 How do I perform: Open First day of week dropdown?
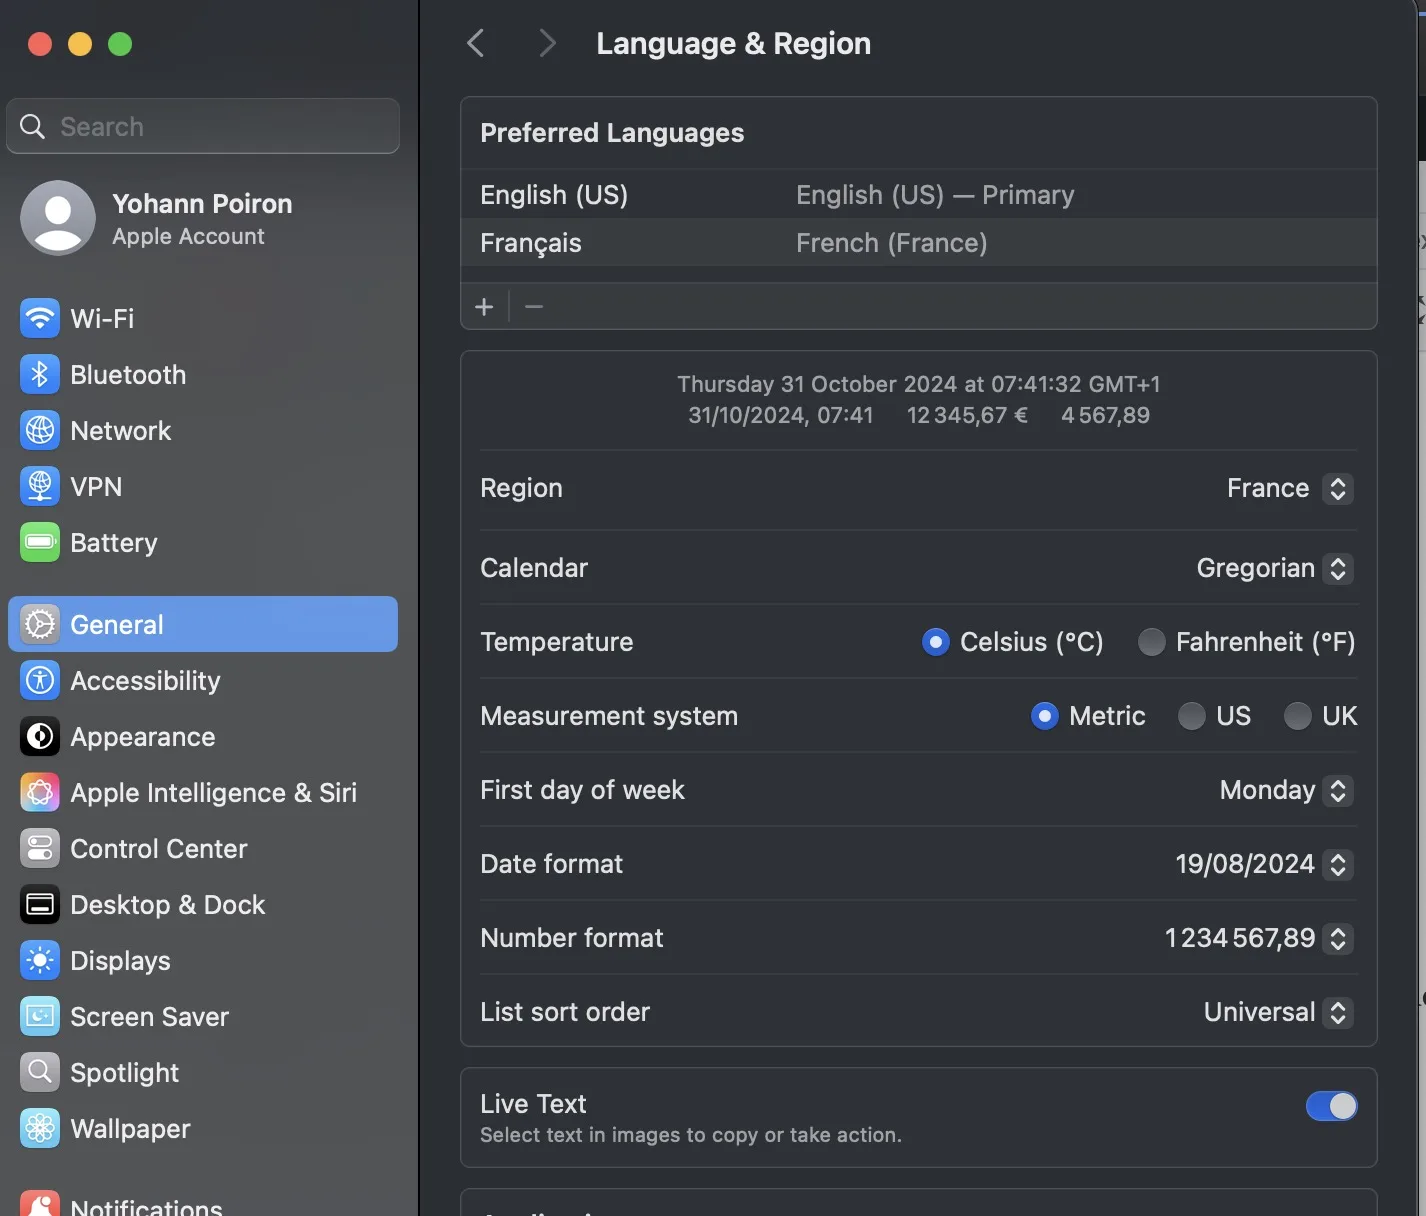click(x=1285, y=791)
